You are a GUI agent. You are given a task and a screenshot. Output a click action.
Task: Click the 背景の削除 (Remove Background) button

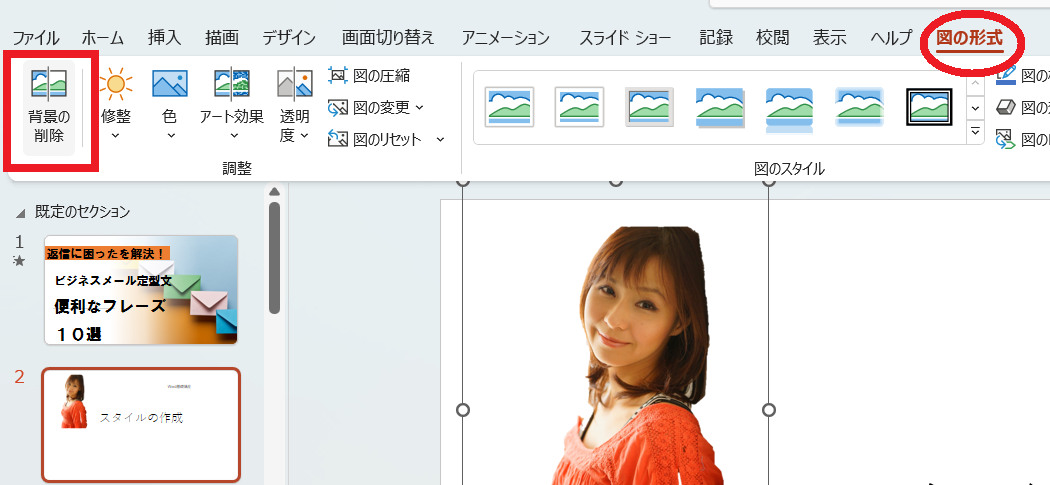pyautogui.click(x=49, y=107)
